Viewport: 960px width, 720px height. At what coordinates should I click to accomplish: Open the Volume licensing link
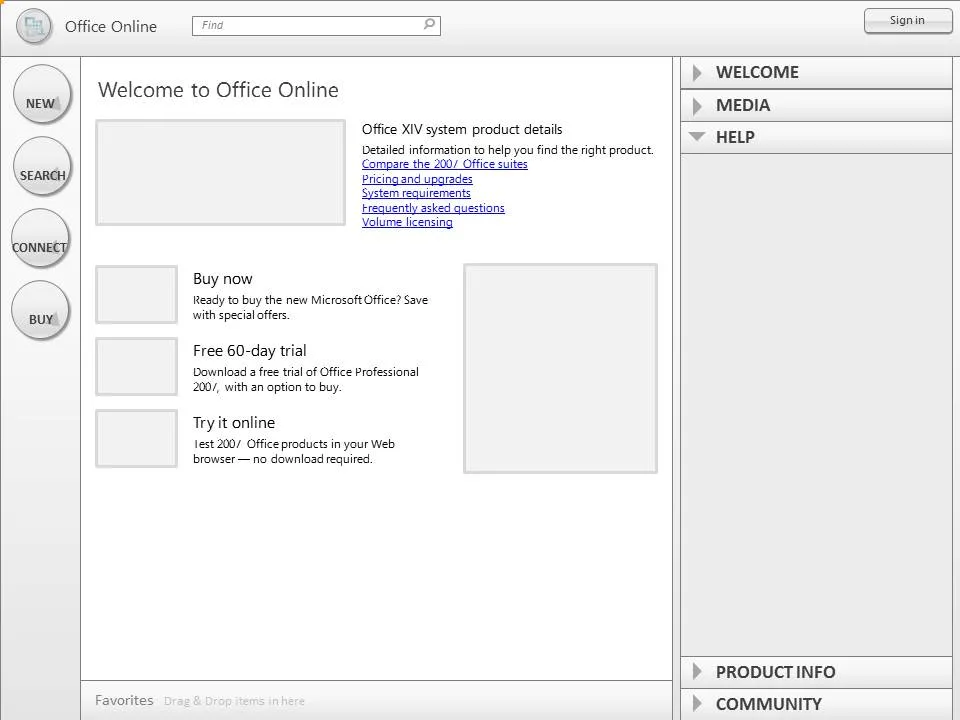point(407,222)
